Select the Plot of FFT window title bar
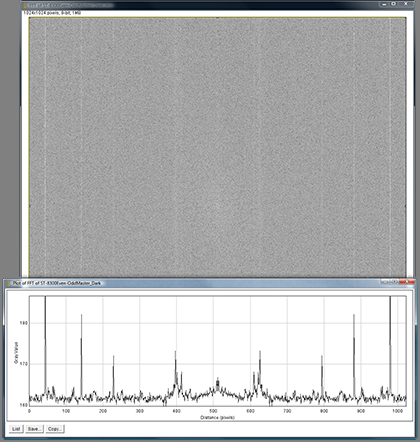The image size is (420, 442). tap(210, 283)
